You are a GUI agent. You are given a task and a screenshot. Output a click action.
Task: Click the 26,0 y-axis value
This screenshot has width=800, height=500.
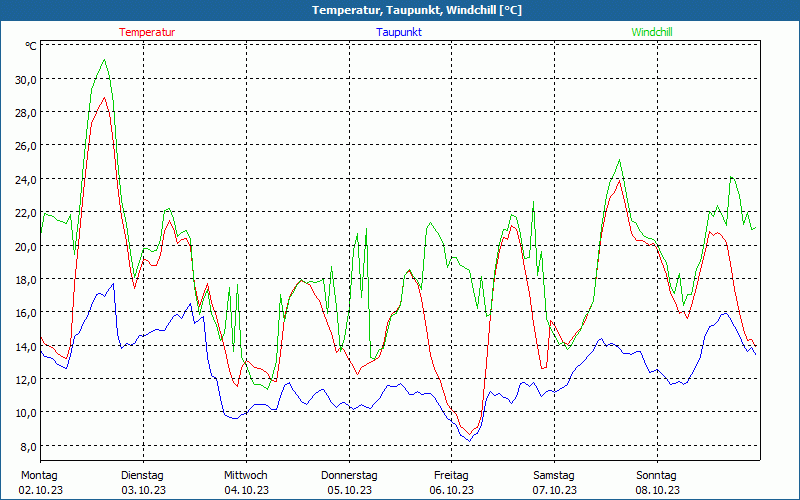pyautogui.click(x=25, y=146)
